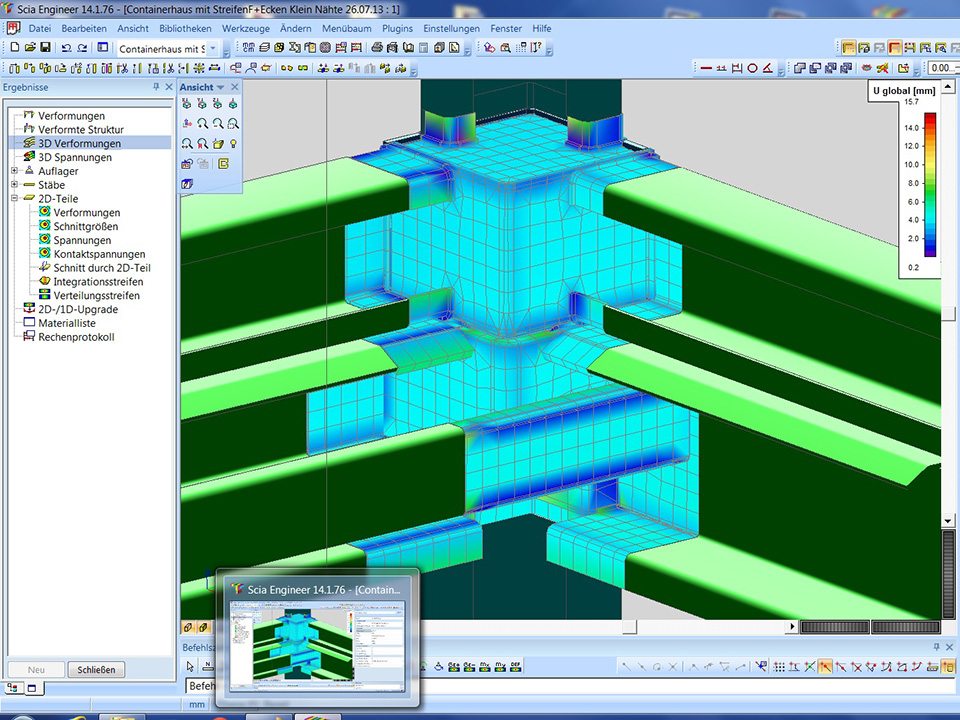Open the Einstellungen menu
The image size is (960, 720).
pyautogui.click(x=451, y=29)
